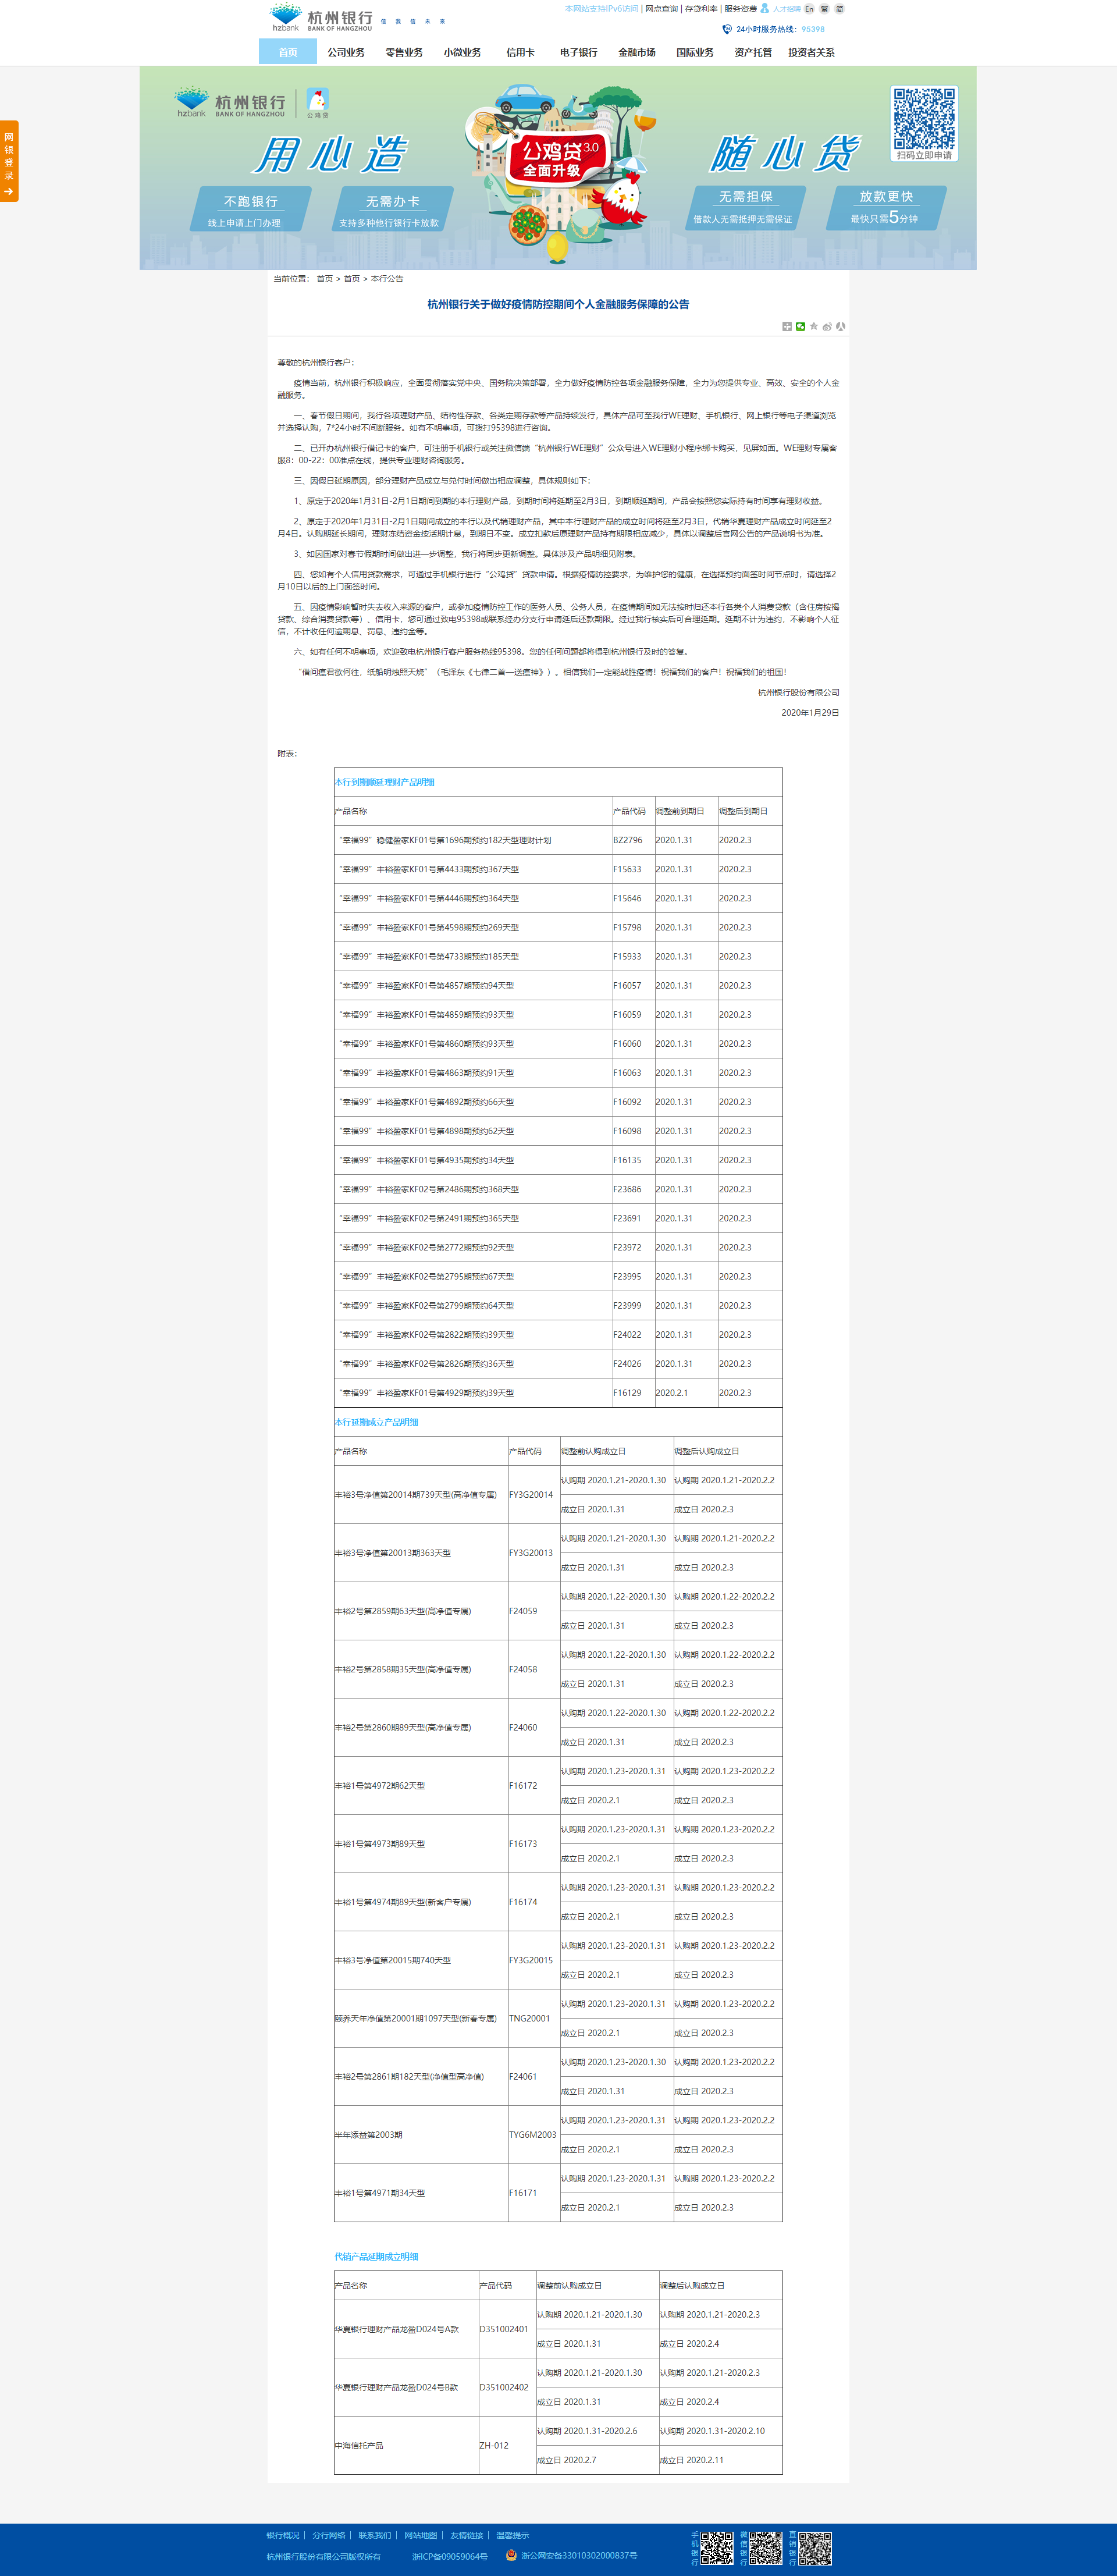Click the 本行延期成立产品明细 table heading

point(376,1422)
